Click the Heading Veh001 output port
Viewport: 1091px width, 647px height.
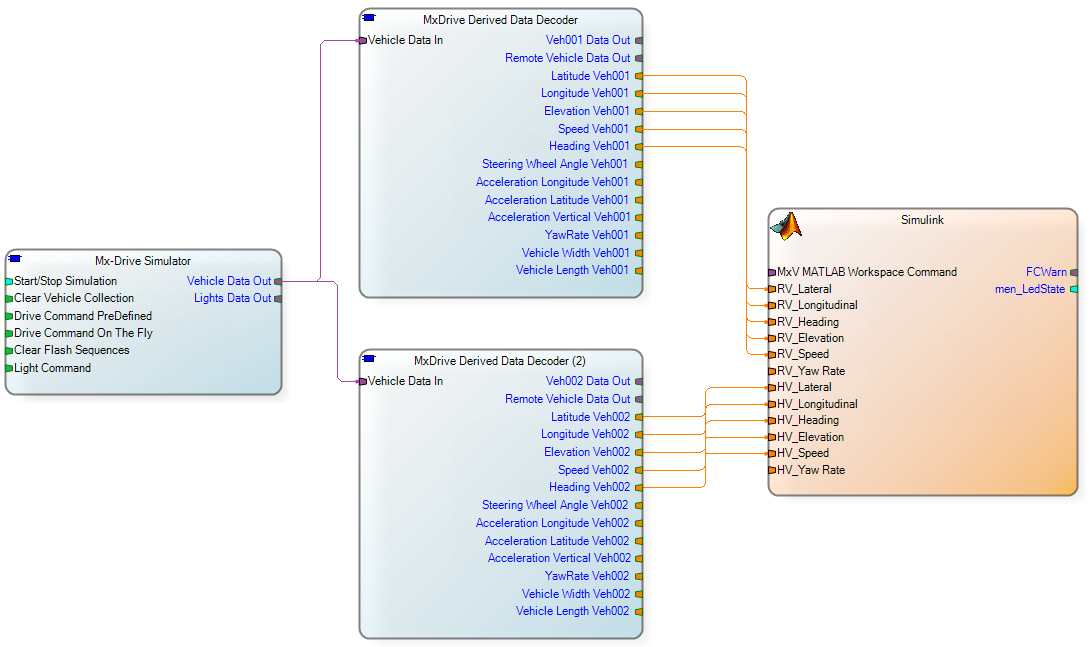tap(639, 147)
